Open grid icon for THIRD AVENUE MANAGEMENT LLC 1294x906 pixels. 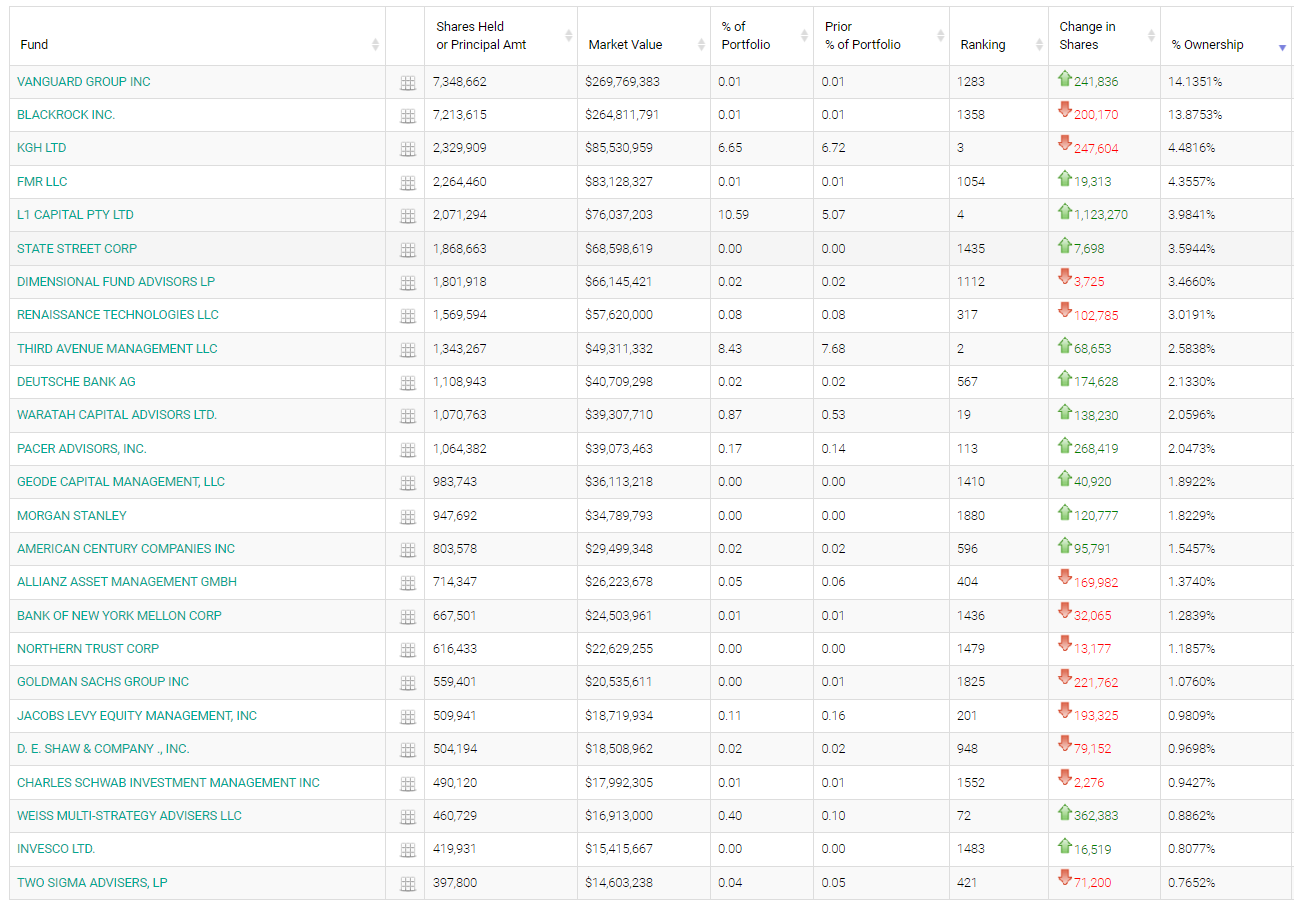pyautogui.click(x=408, y=351)
